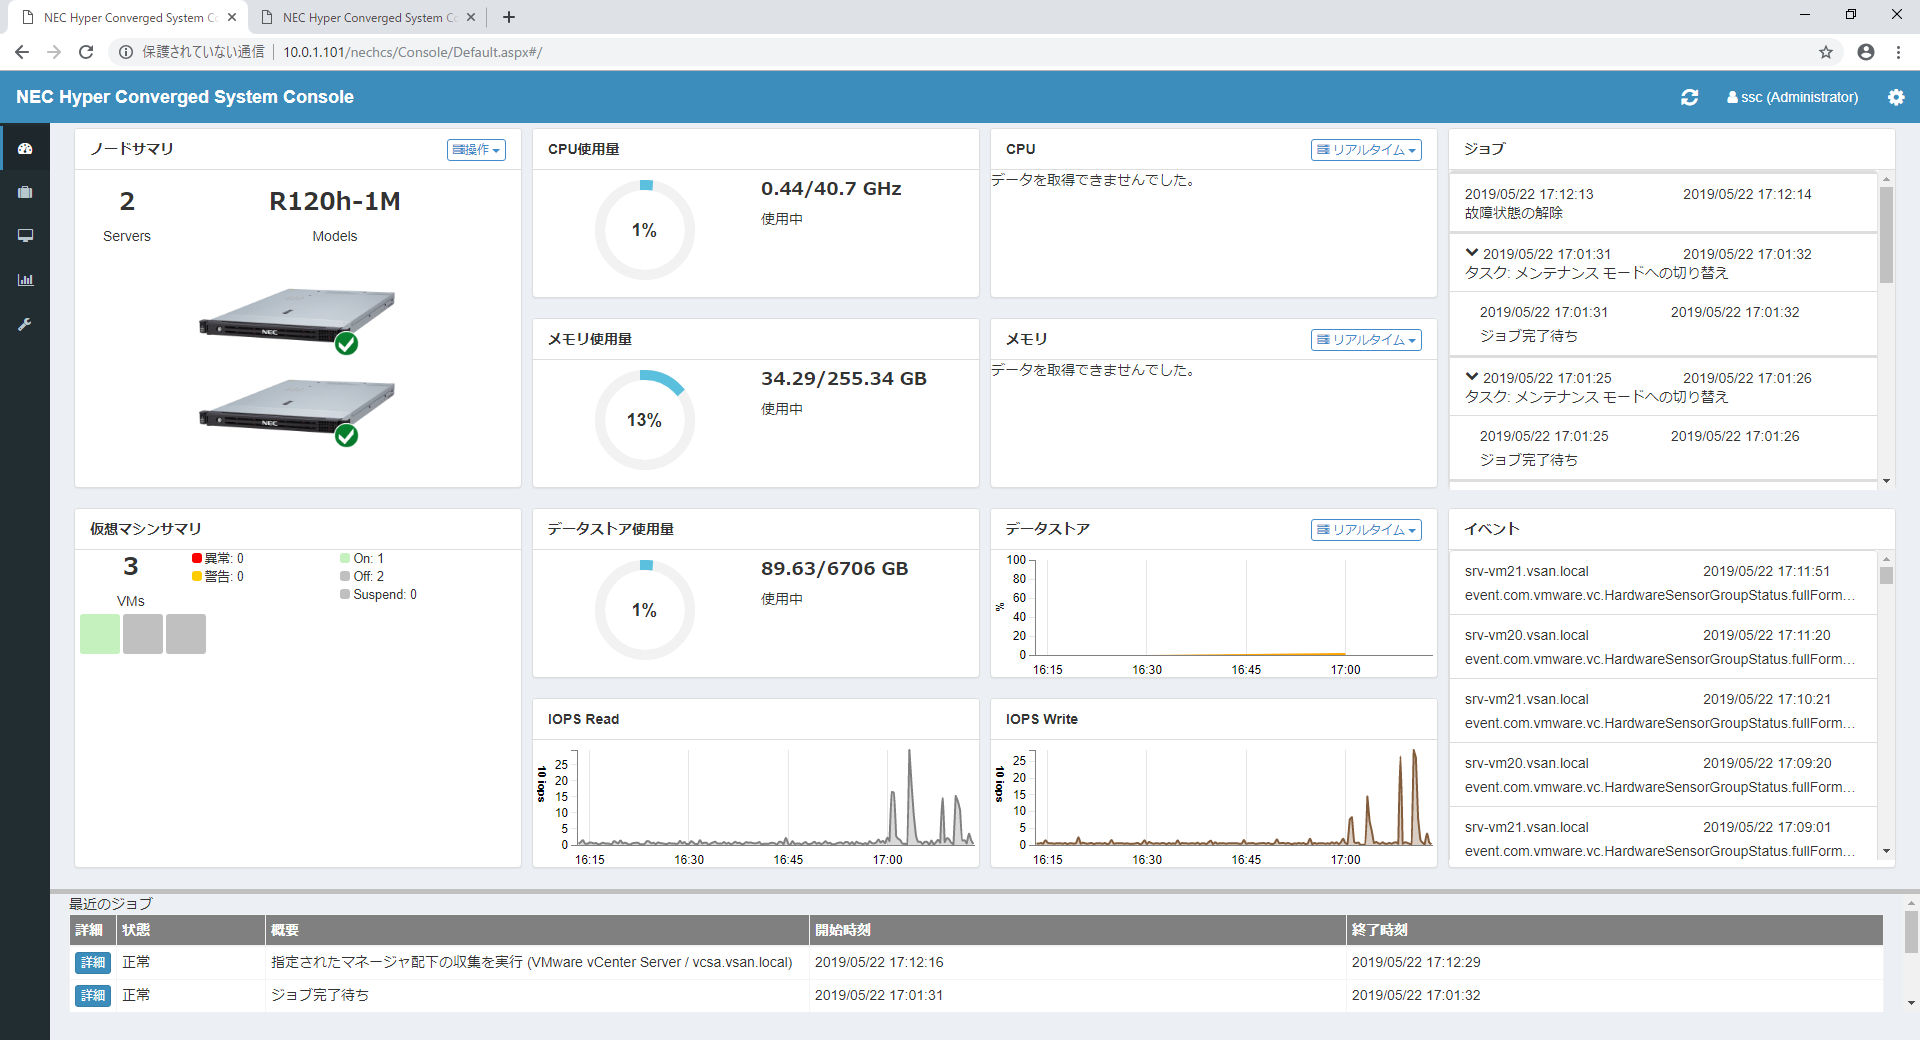Refresh the console using header refresh icon
This screenshot has width=1920, height=1040.
point(1689,97)
